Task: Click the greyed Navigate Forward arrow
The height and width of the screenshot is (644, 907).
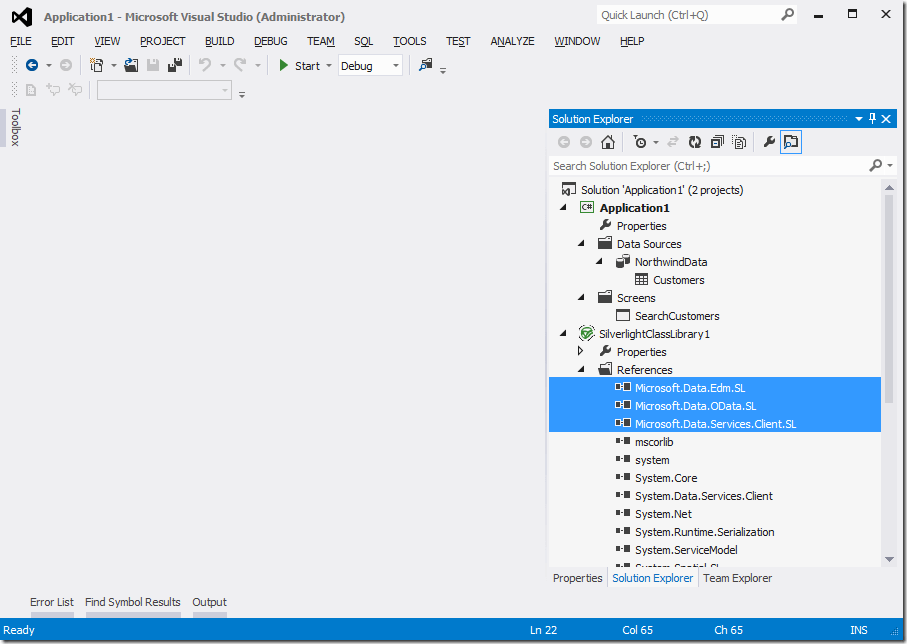Action: point(66,65)
